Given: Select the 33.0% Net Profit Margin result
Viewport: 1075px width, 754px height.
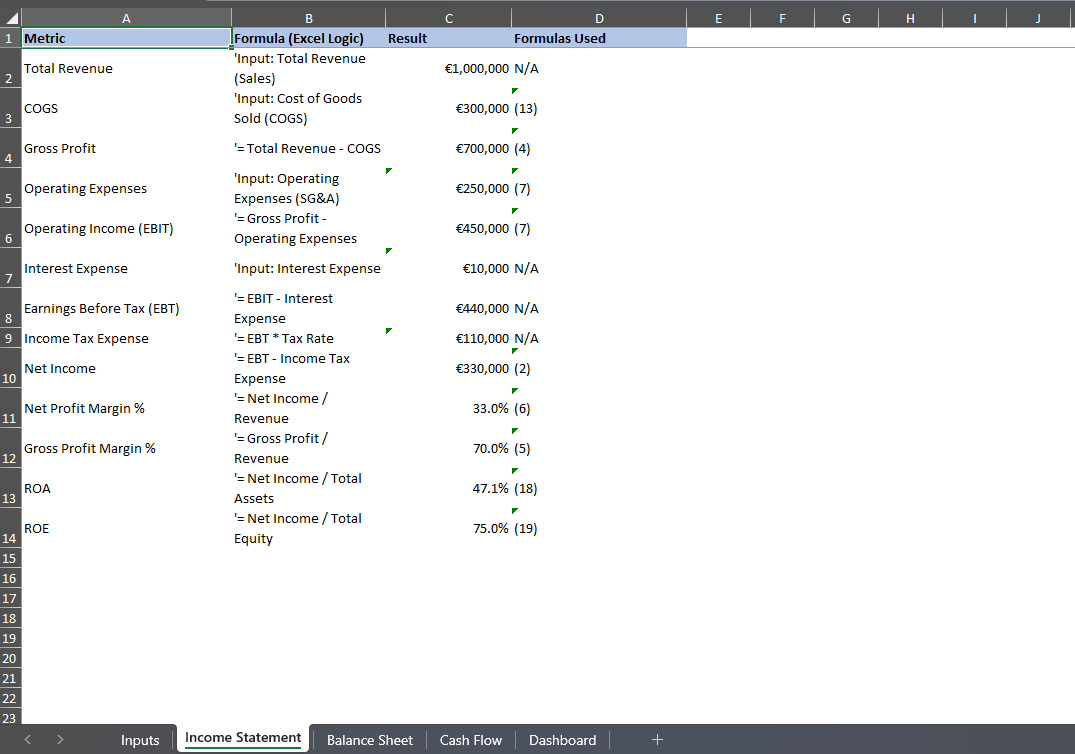Looking at the screenshot, I should pyautogui.click(x=448, y=408).
